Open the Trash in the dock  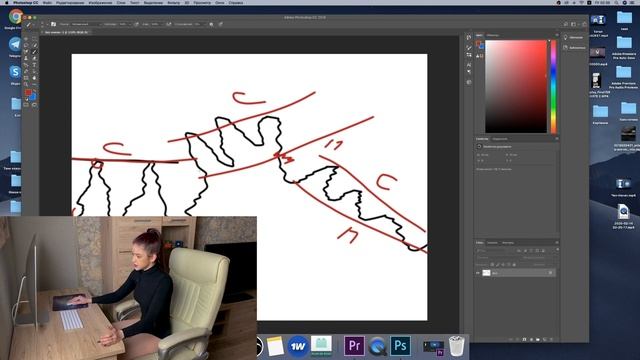[456, 346]
